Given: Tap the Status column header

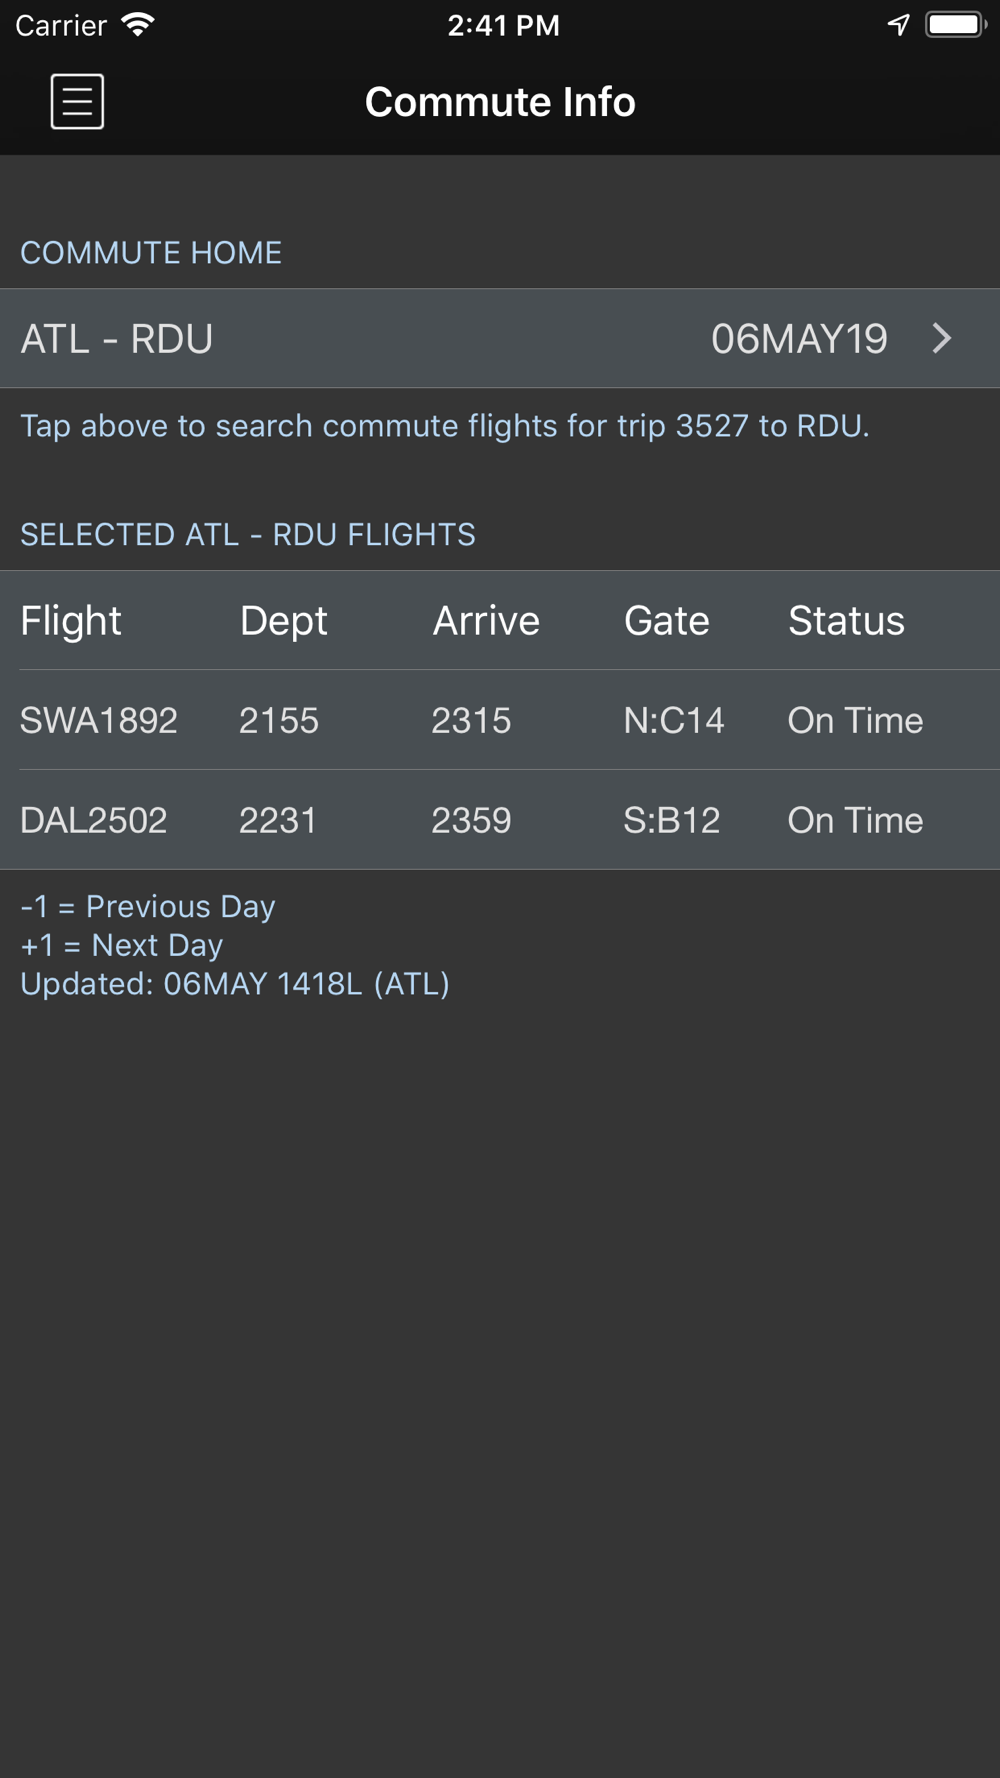Looking at the screenshot, I should [846, 620].
